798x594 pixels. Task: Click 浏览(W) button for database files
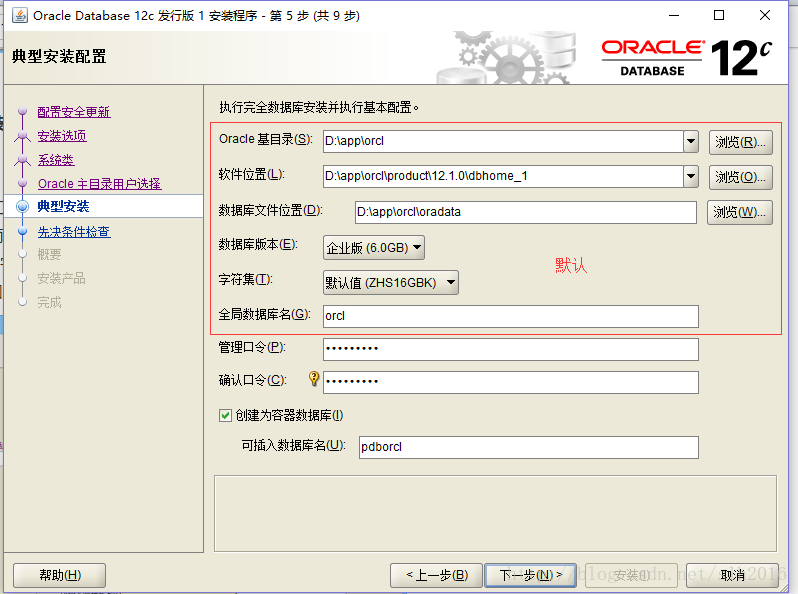tap(739, 212)
